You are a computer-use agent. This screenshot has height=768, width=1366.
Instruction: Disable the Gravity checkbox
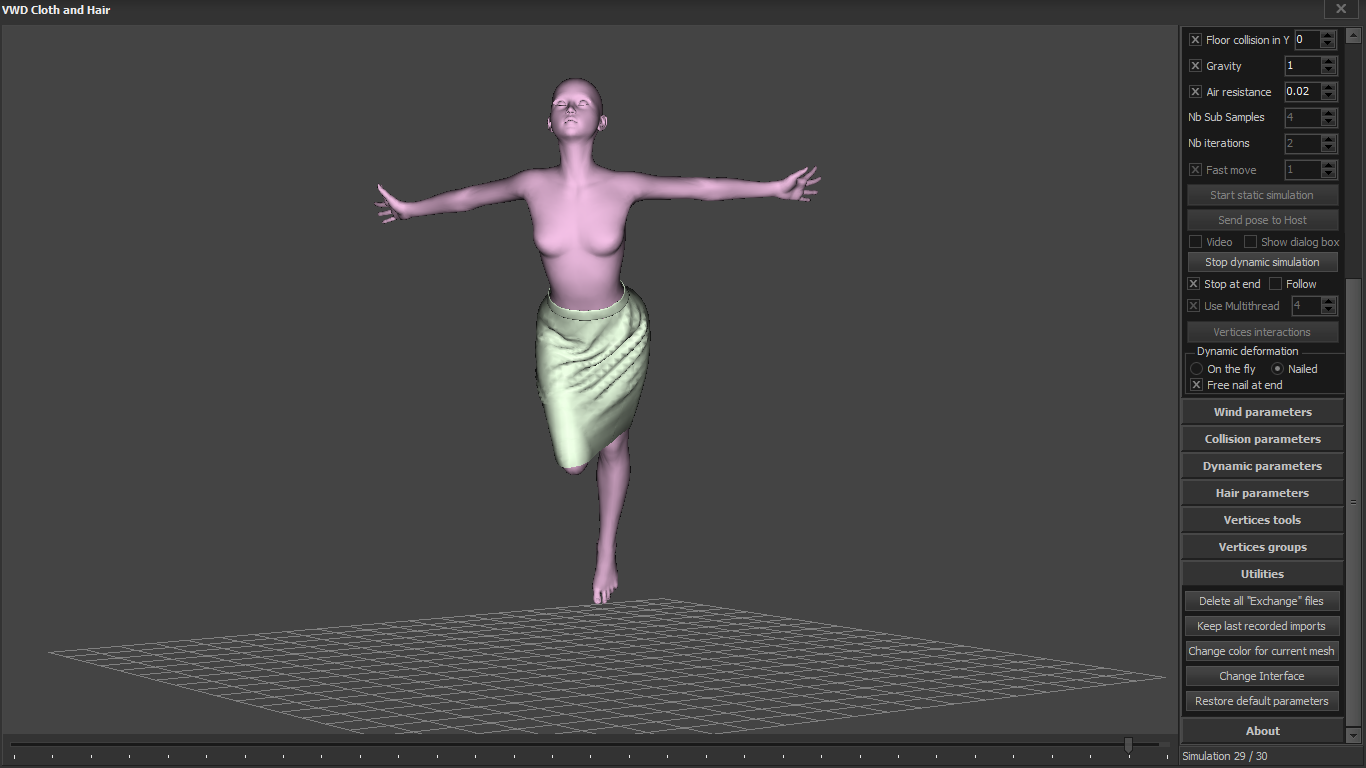click(x=1195, y=66)
